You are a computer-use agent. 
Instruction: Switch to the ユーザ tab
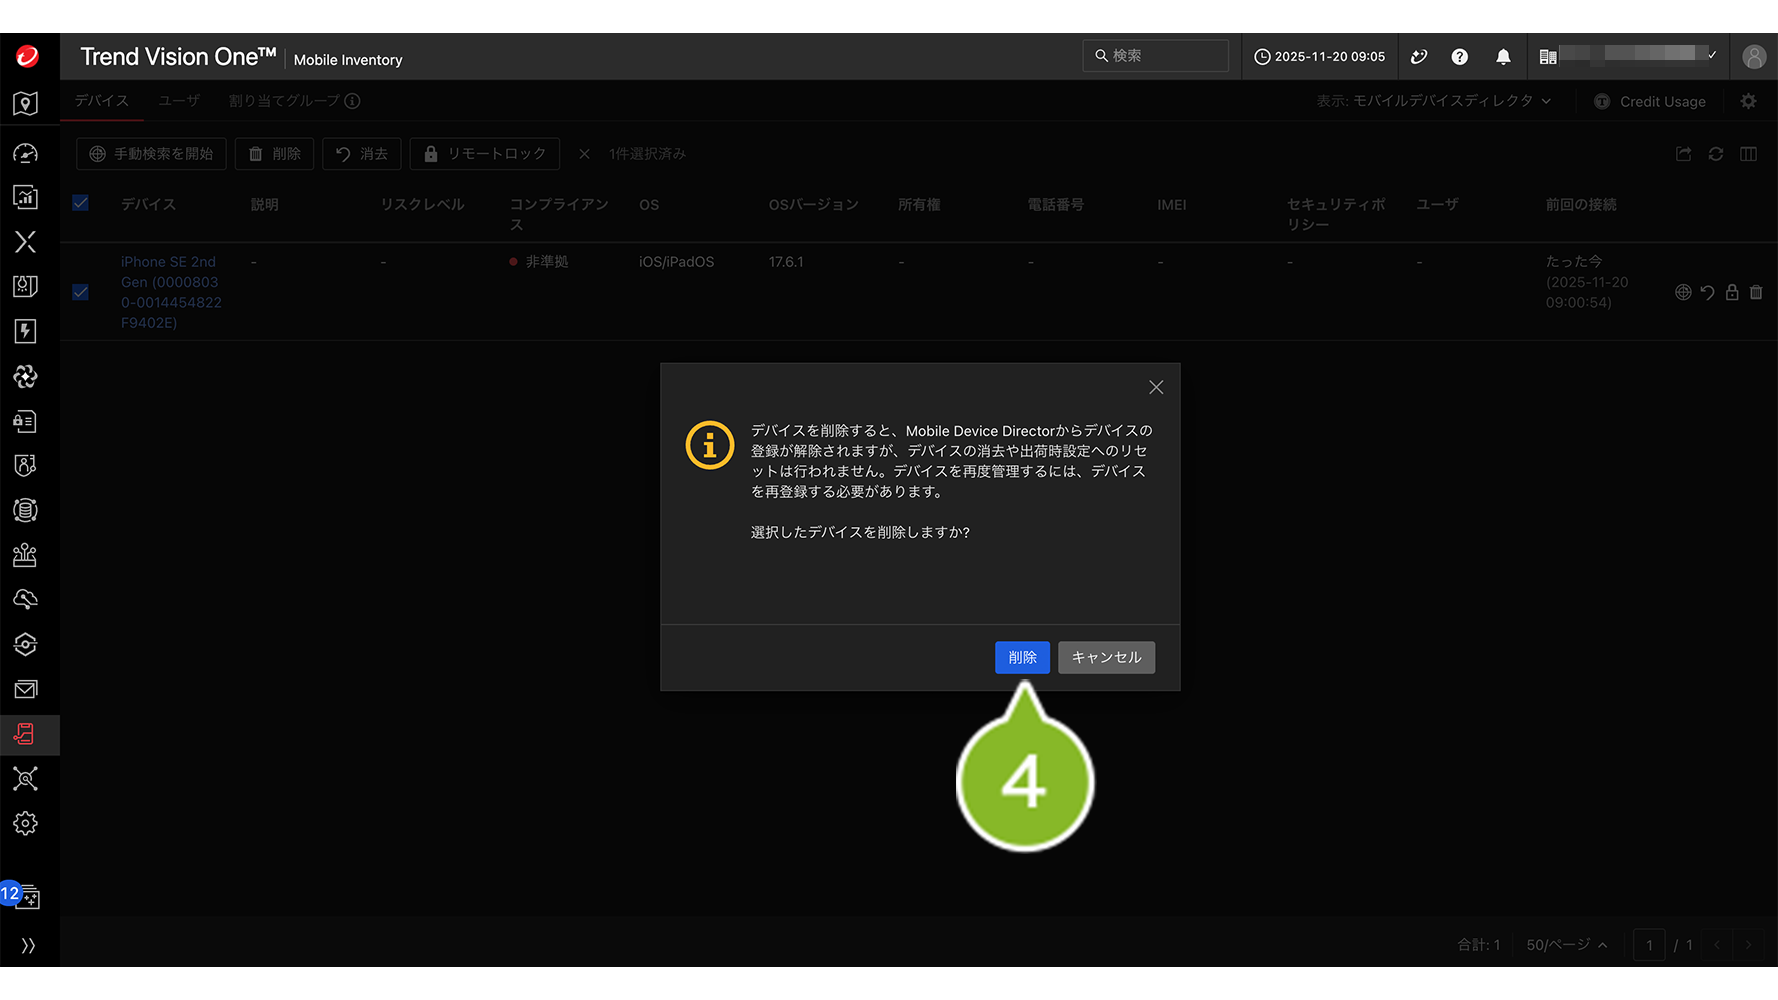tap(179, 101)
